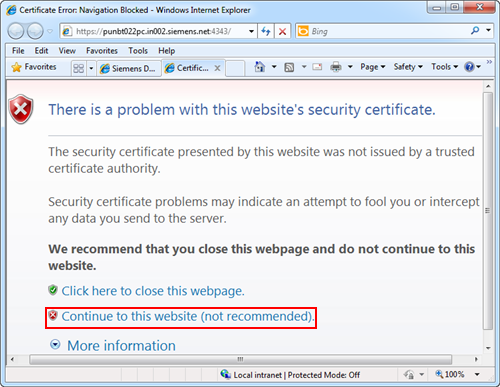Click the Print icon in toolbar

pos(336,67)
